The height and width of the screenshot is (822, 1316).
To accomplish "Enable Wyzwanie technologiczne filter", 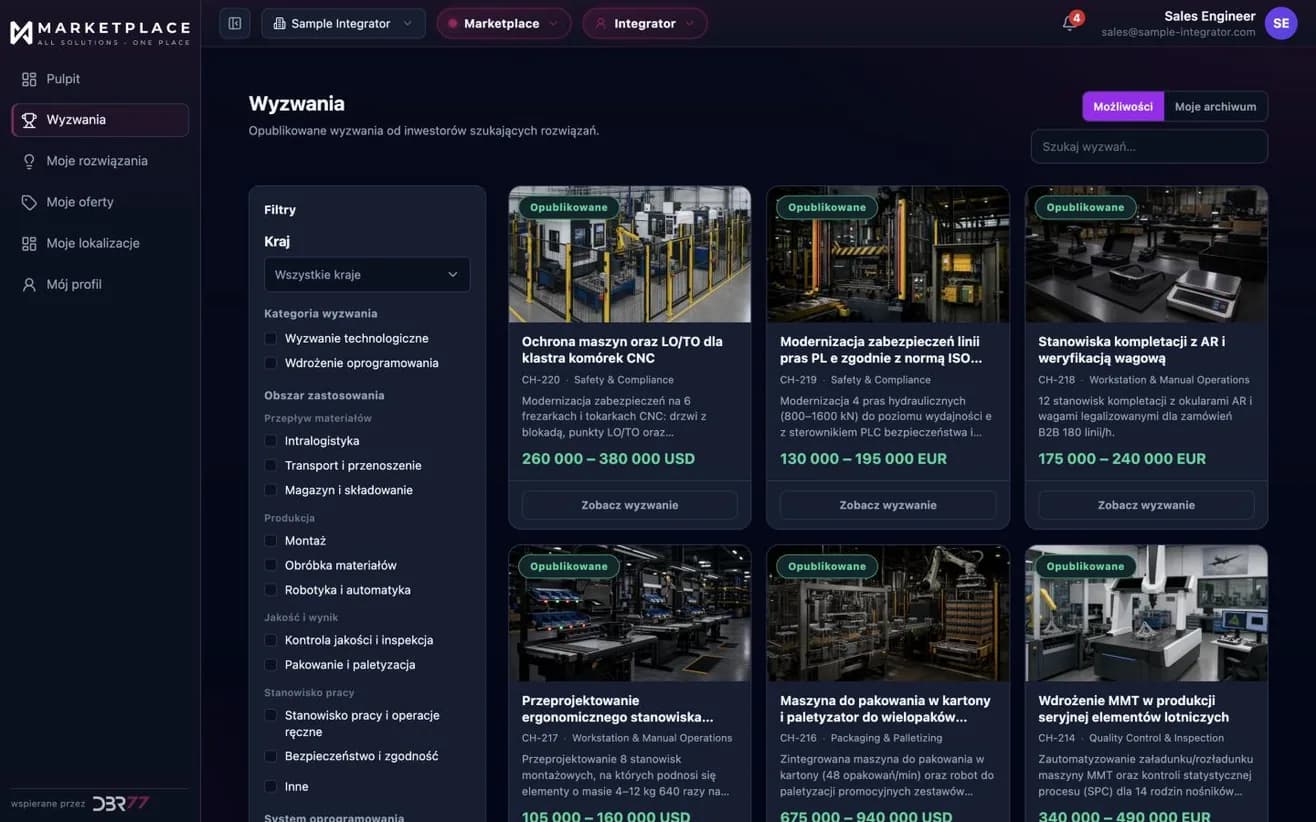I will click(x=270, y=338).
